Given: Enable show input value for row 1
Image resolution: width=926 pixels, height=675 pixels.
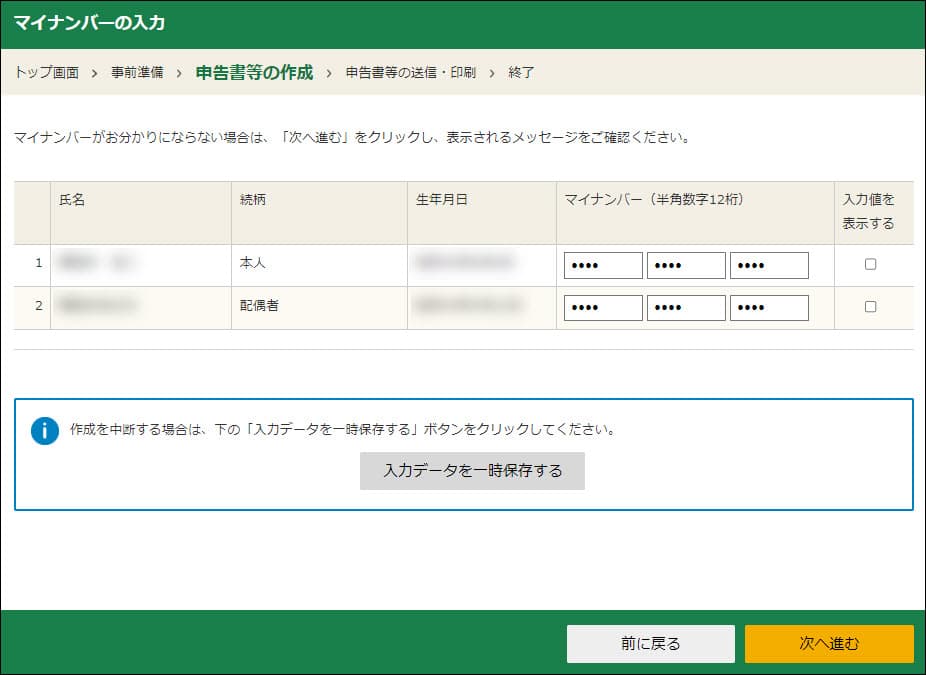Looking at the screenshot, I should pyautogui.click(x=870, y=264).
